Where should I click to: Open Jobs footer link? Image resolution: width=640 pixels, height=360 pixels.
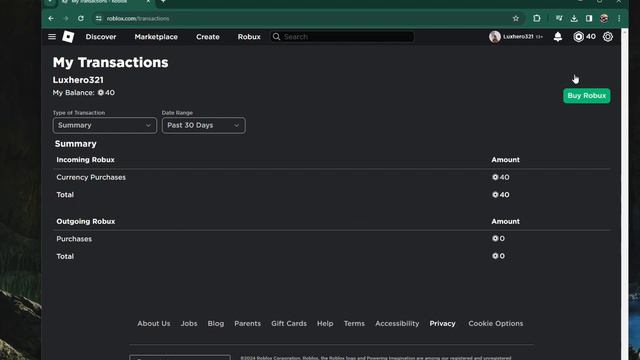tap(189, 323)
